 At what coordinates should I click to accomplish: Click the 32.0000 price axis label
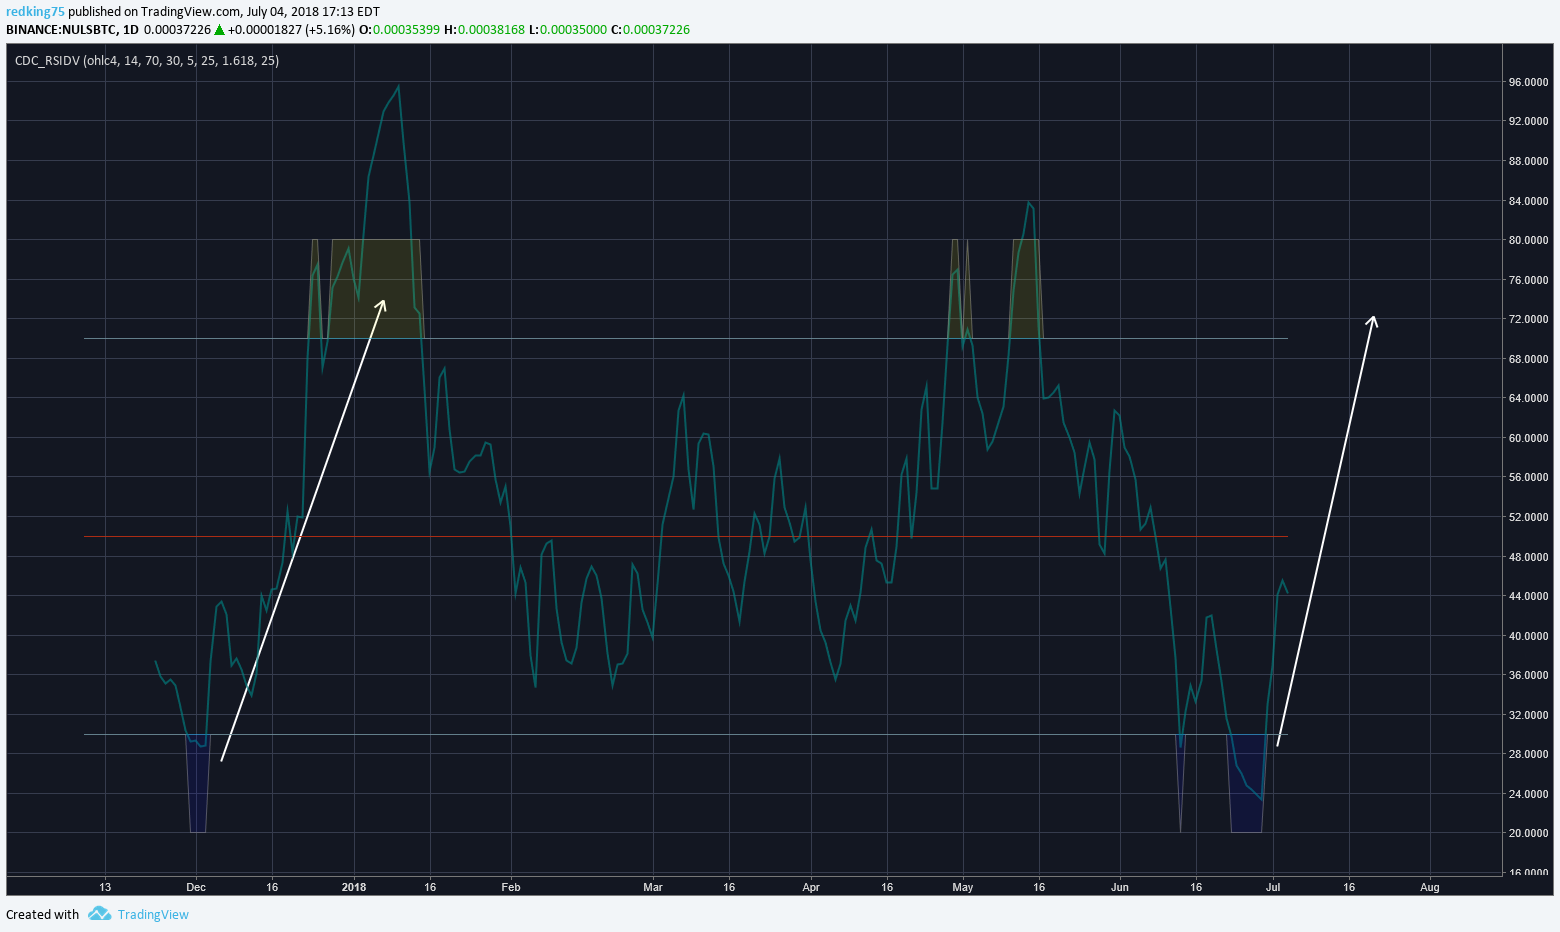click(x=1528, y=715)
